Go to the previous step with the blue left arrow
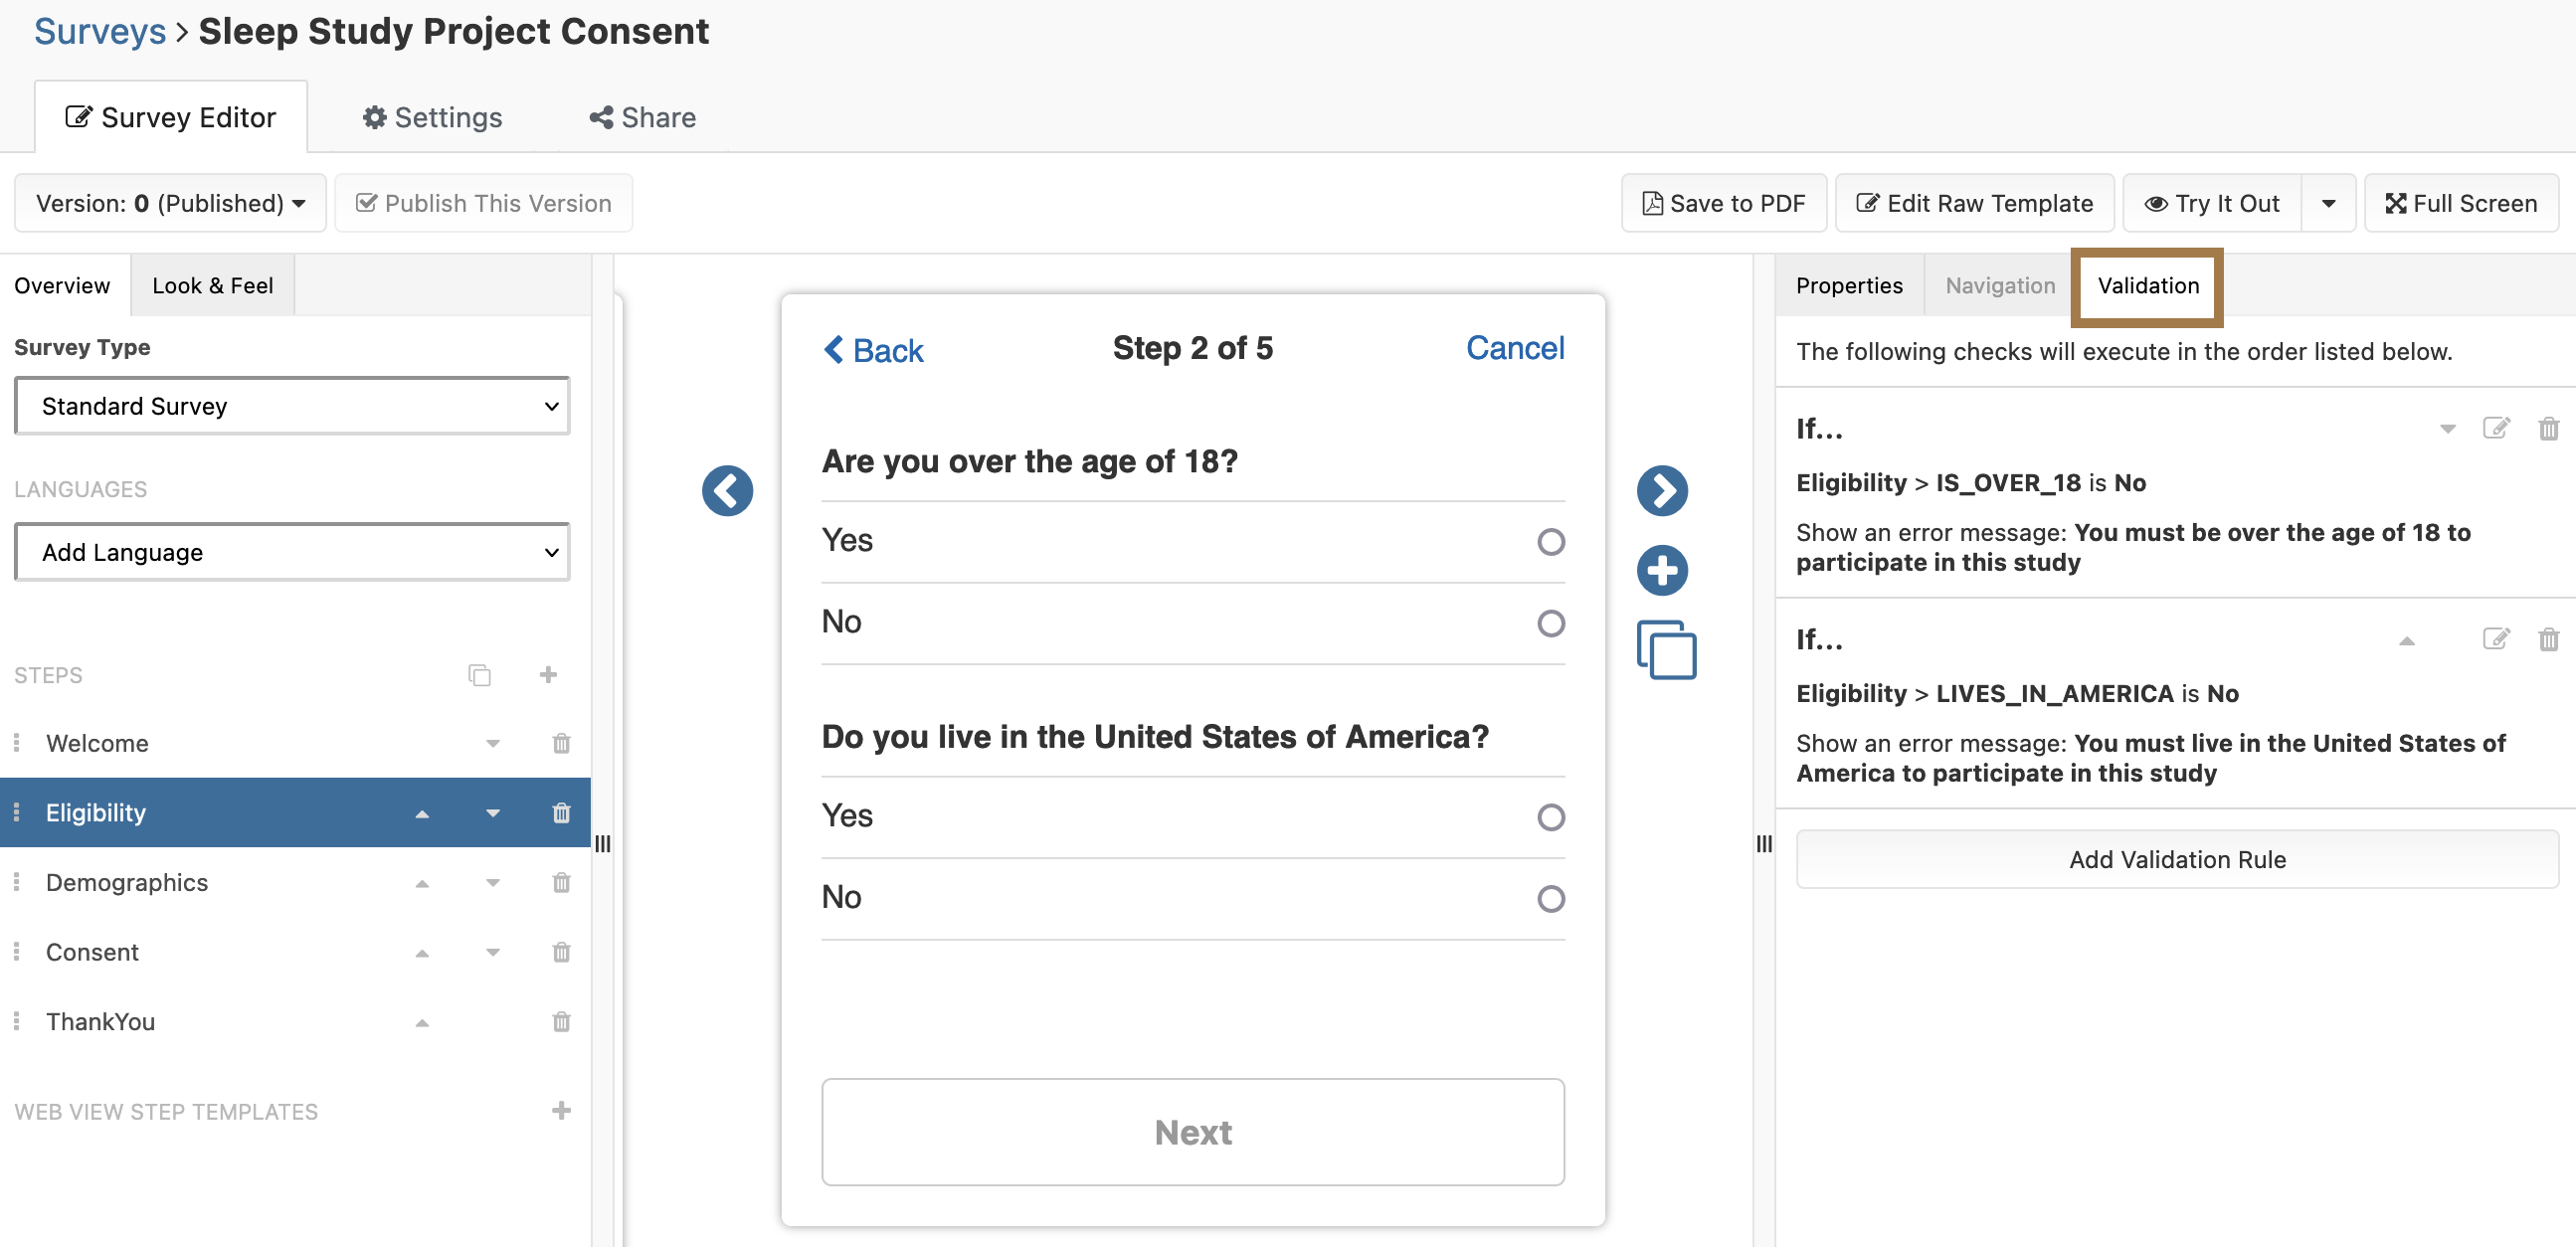Screen dimensions: 2576x1247 point(727,491)
